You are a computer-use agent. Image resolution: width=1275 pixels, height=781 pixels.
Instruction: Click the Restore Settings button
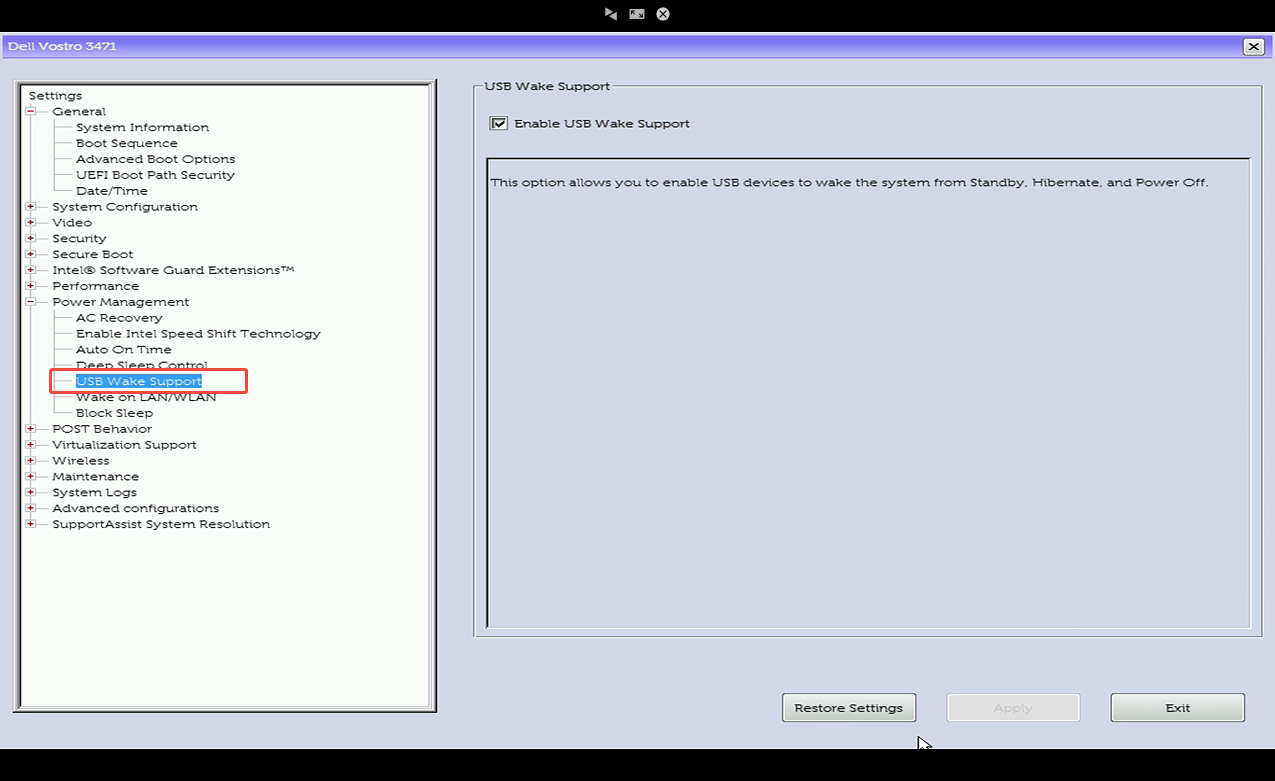pyautogui.click(x=848, y=708)
